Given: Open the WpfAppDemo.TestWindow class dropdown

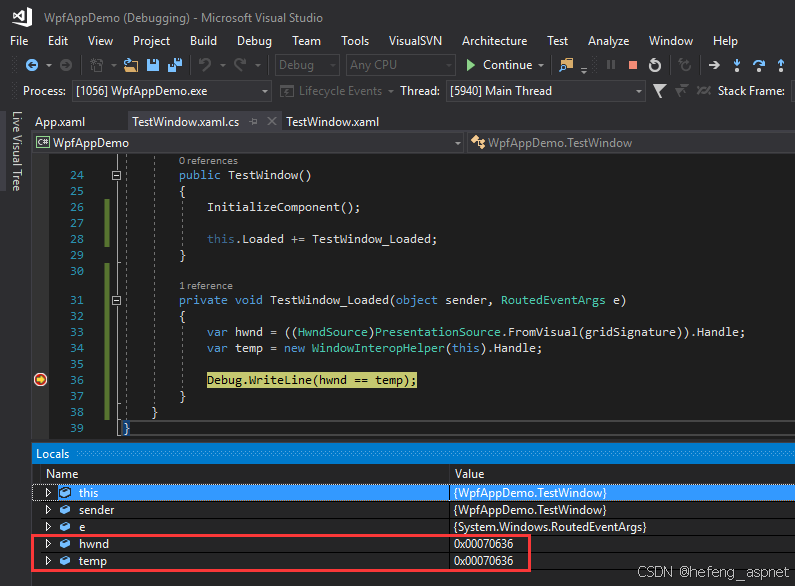Looking at the screenshot, I should pyautogui.click(x=631, y=143).
